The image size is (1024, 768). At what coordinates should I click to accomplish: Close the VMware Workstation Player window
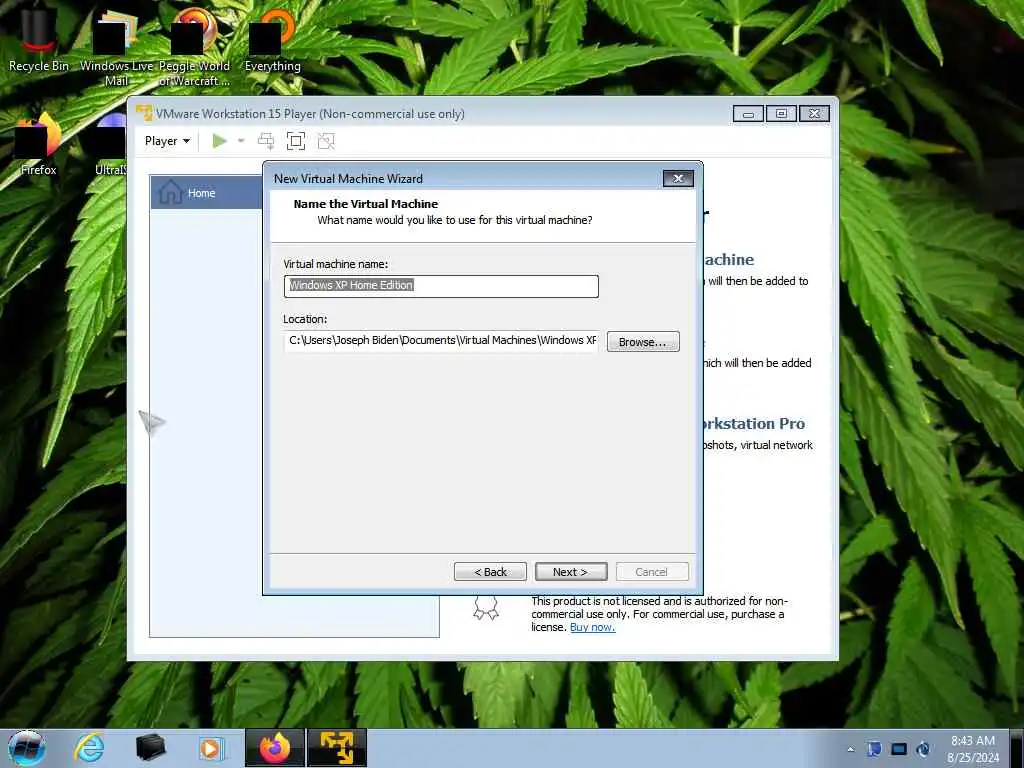click(814, 114)
